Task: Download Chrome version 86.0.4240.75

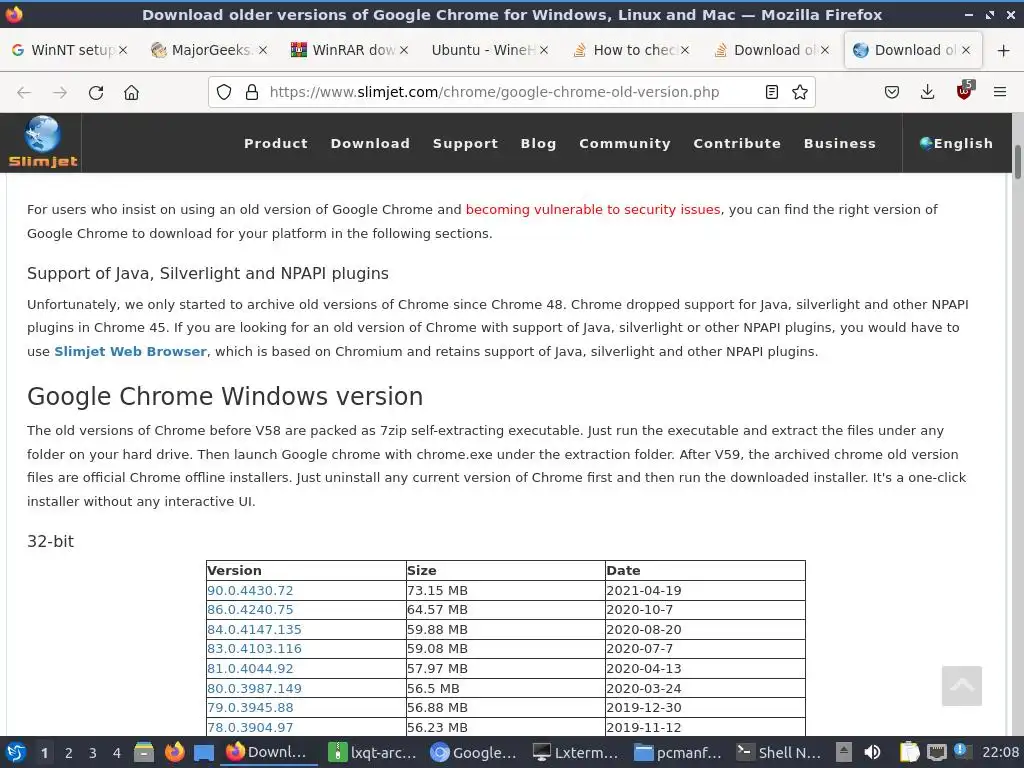Action: click(x=250, y=609)
